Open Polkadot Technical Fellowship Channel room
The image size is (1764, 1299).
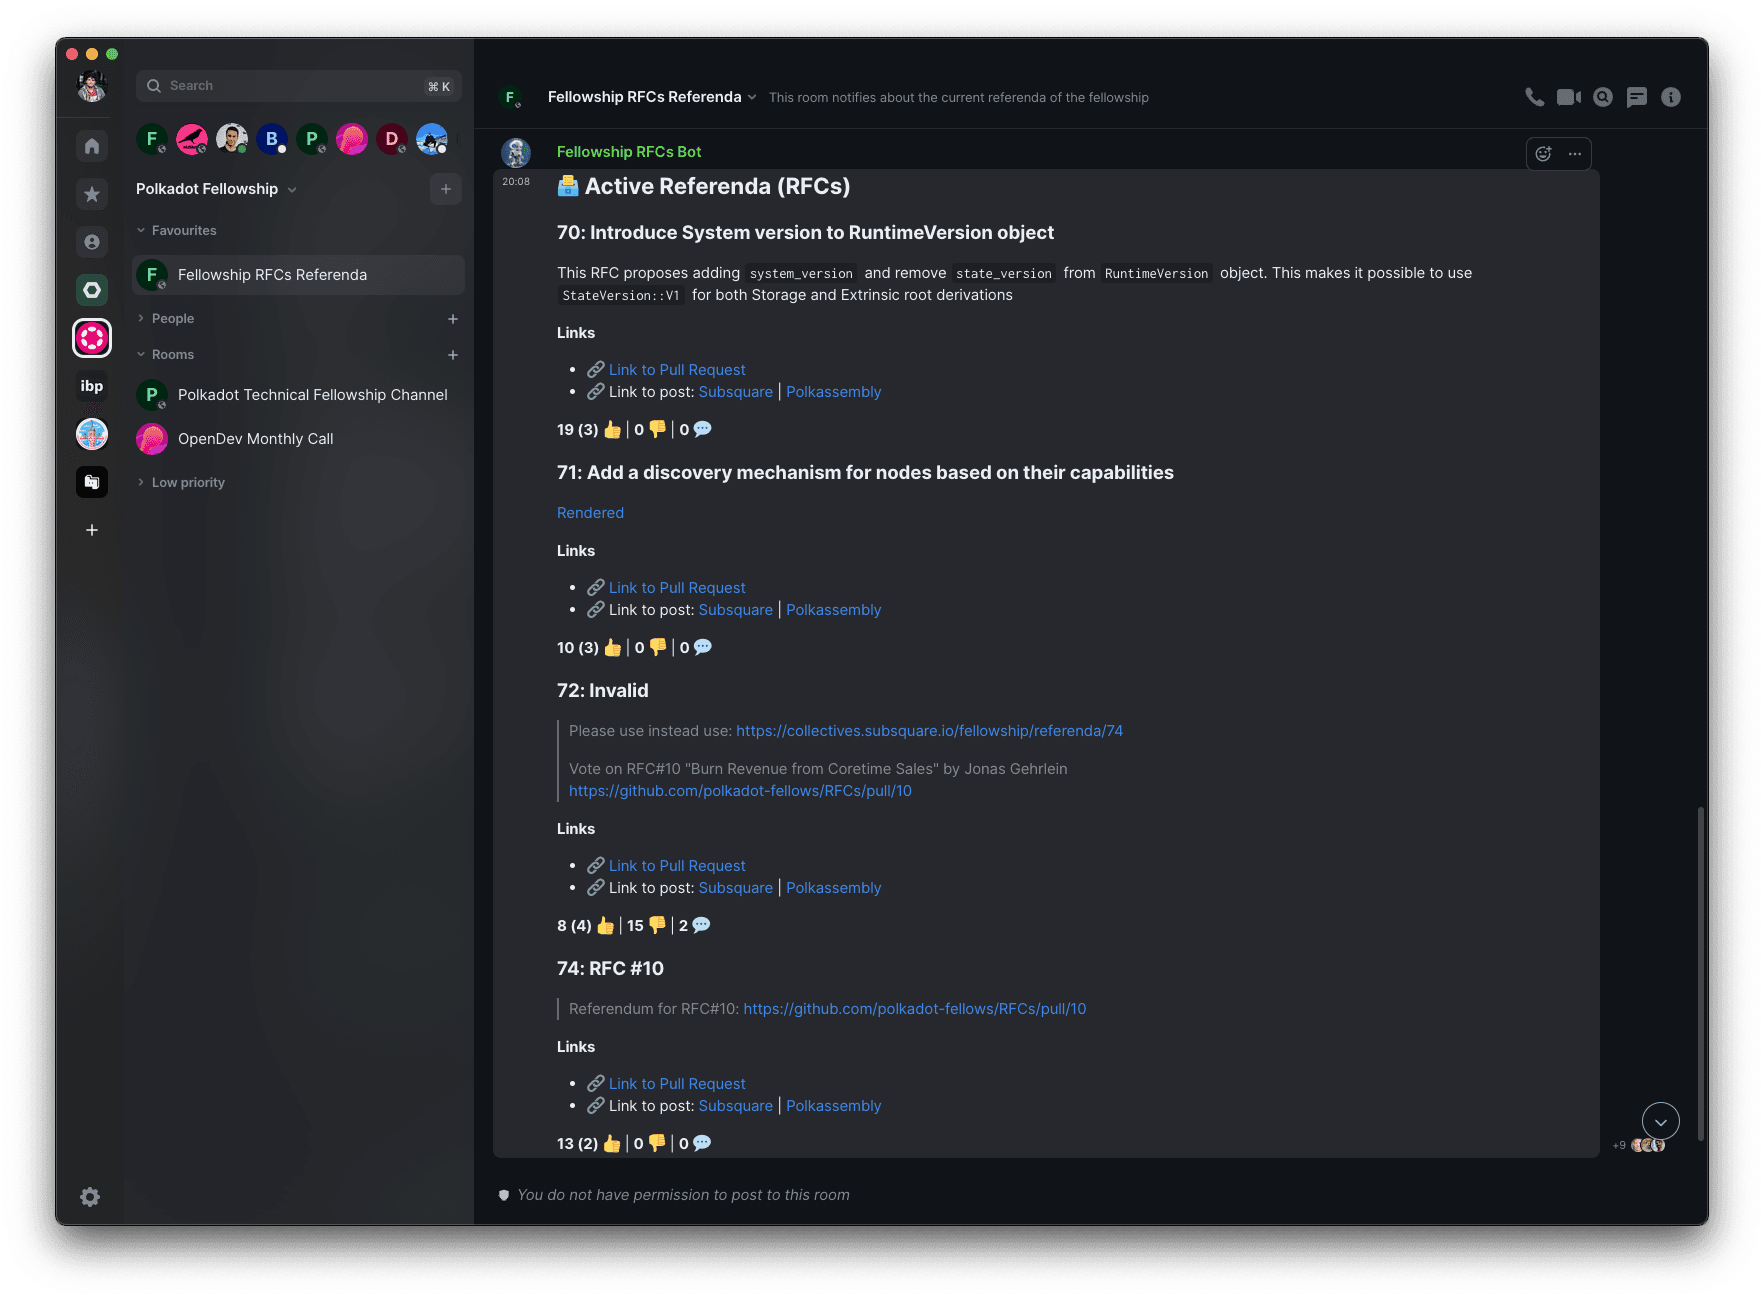point(298,395)
